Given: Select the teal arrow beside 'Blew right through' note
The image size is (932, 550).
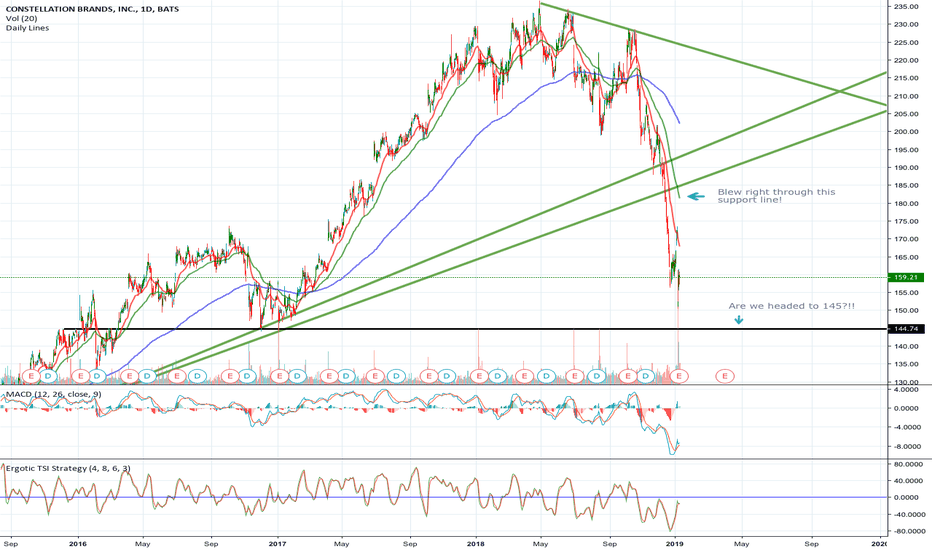Looking at the screenshot, I should pos(696,196).
